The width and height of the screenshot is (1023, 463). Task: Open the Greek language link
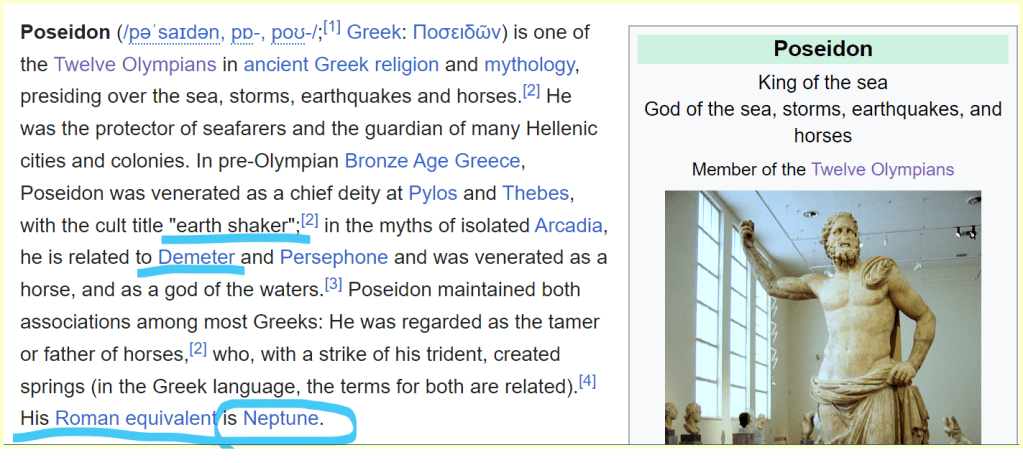pos(373,32)
